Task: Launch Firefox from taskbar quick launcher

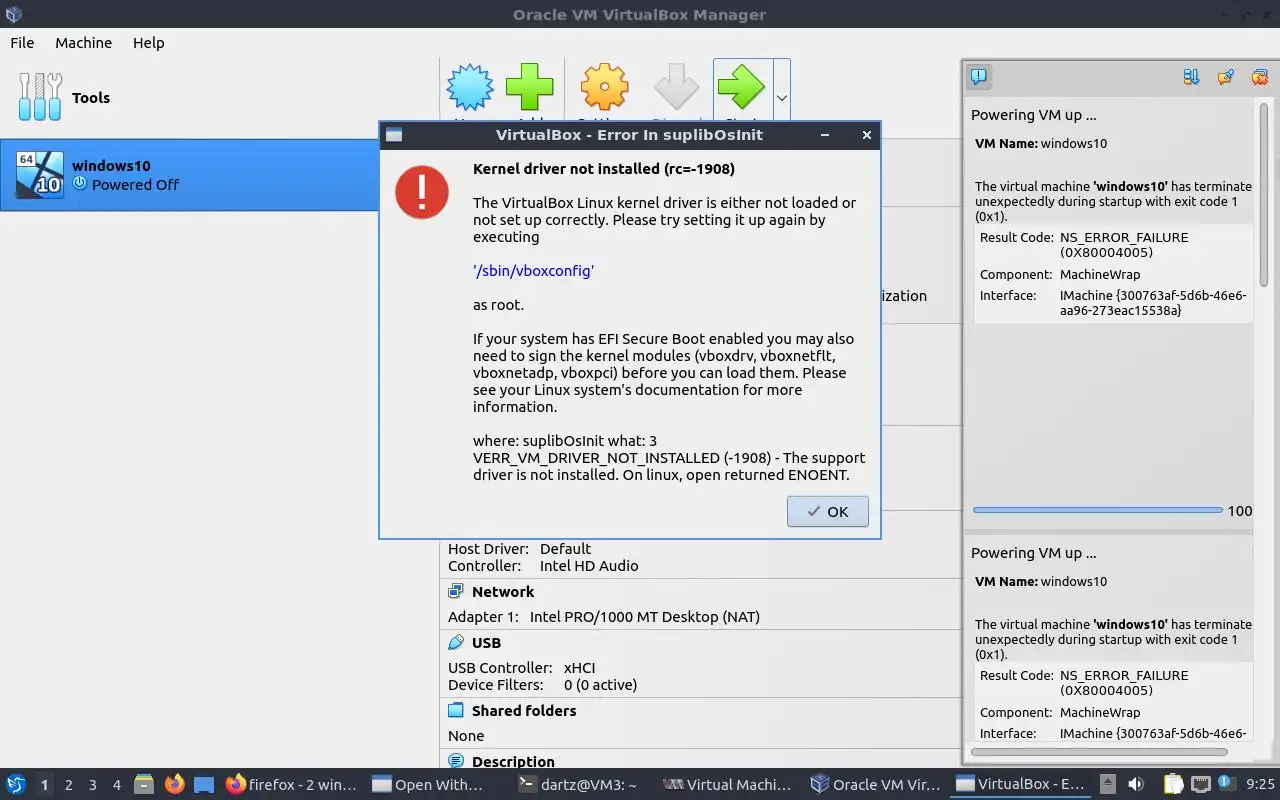Action: pyautogui.click(x=175, y=784)
